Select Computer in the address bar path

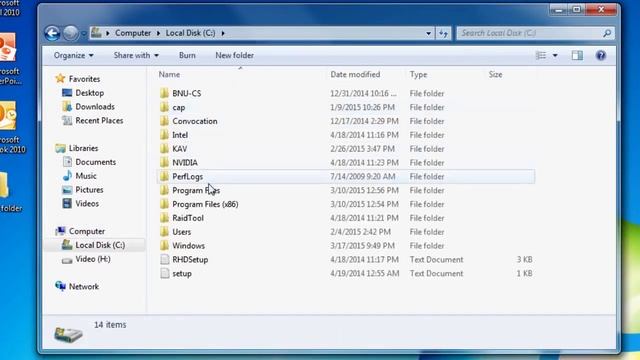click(133, 33)
